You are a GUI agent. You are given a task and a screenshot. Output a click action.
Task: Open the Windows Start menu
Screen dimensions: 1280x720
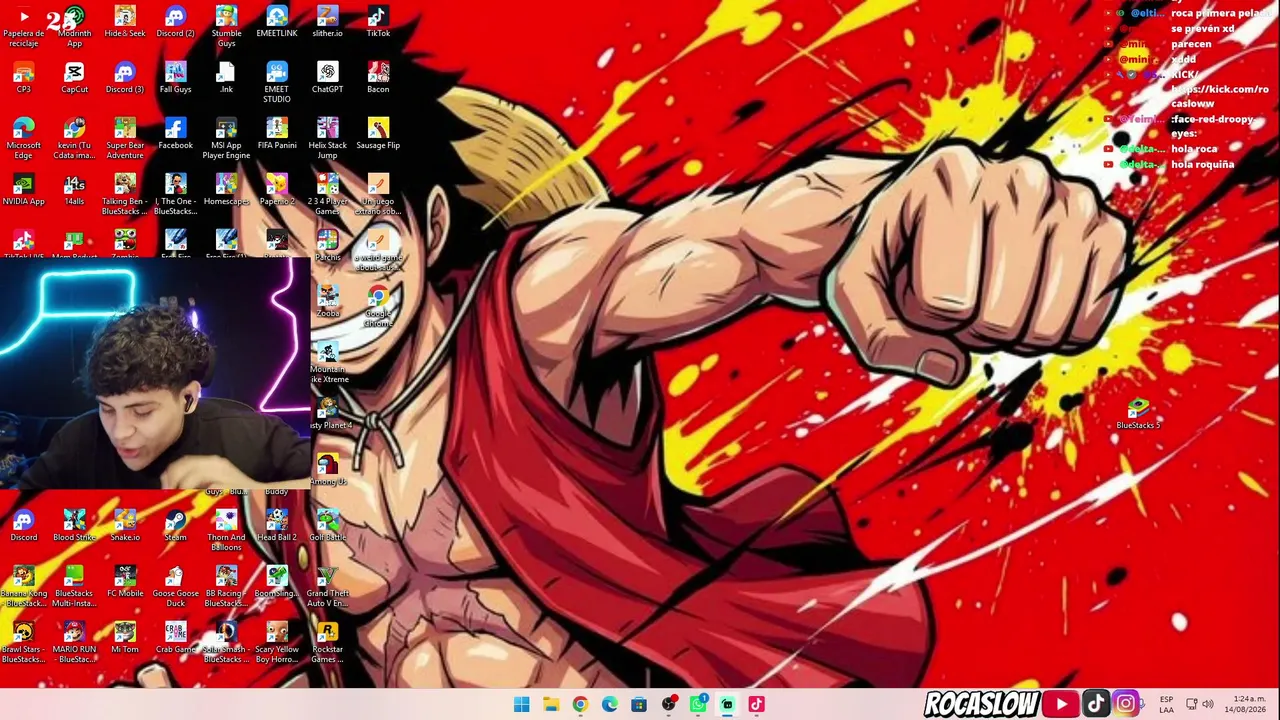coord(521,705)
